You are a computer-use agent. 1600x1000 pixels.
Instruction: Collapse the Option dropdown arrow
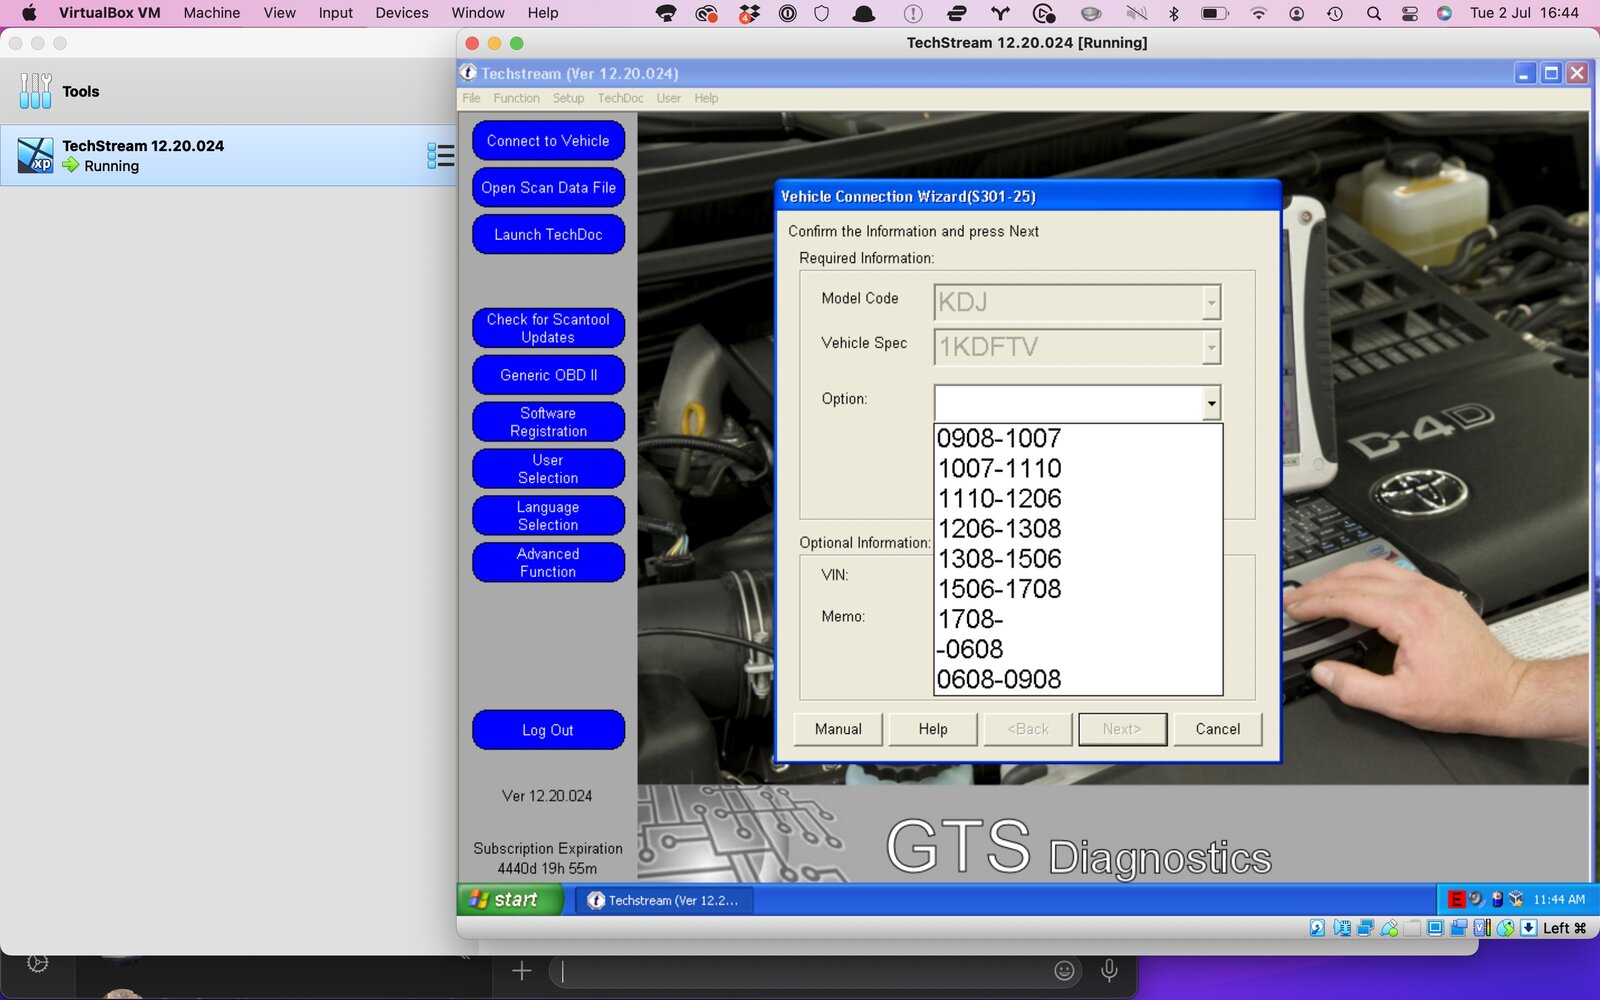(x=1211, y=403)
